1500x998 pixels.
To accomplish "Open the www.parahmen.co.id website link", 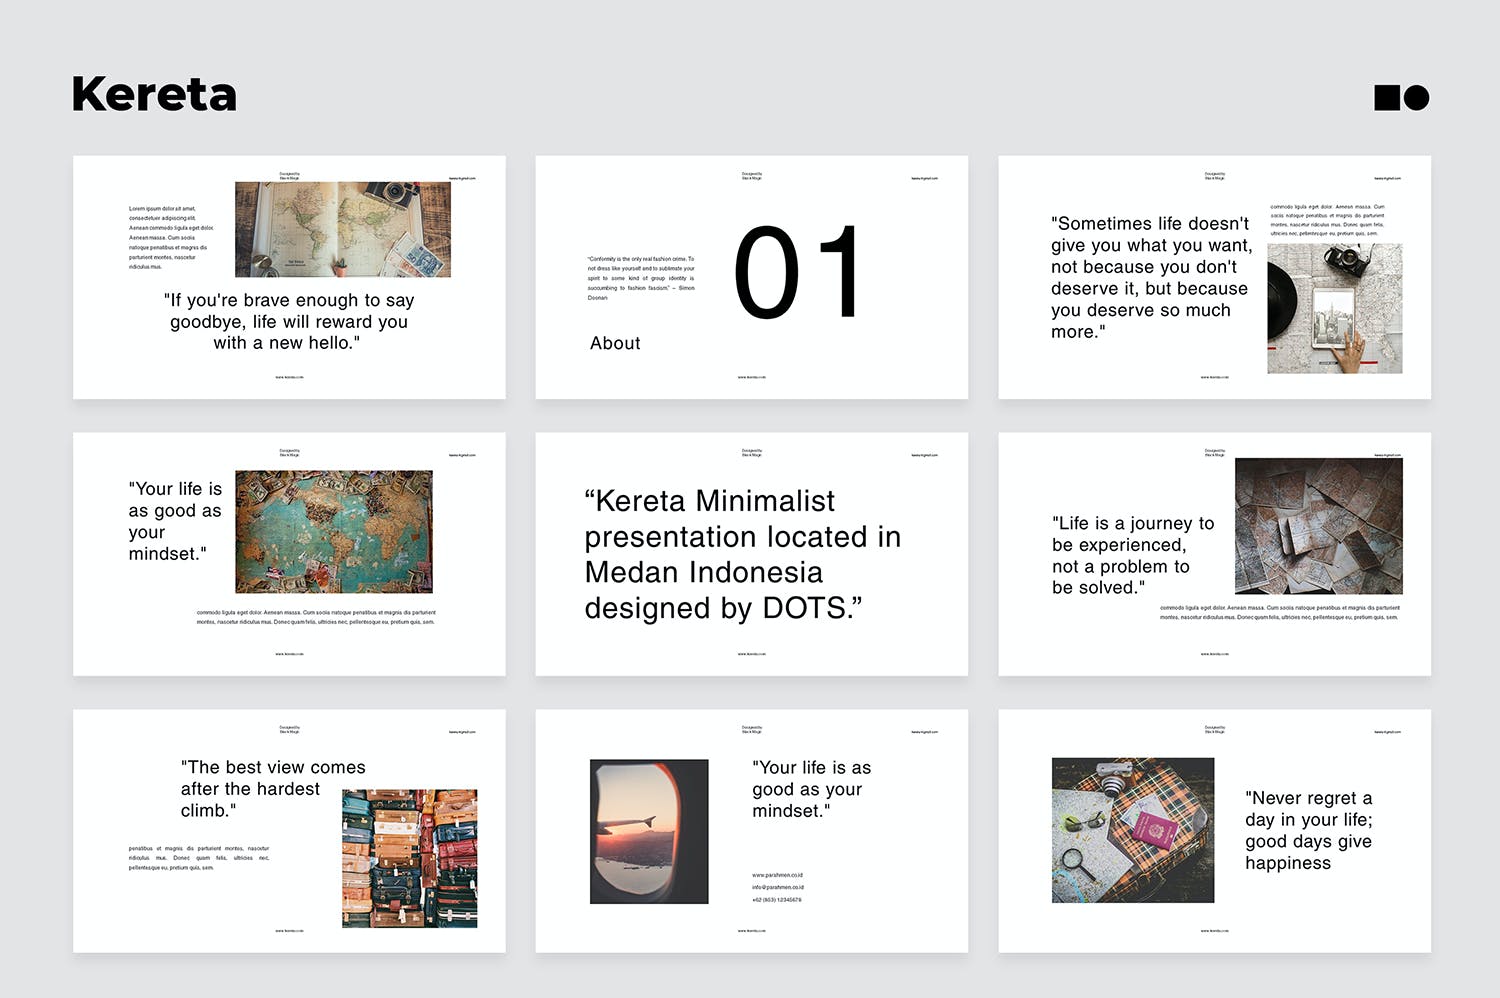I will pyautogui.click(x=777, y=875).
